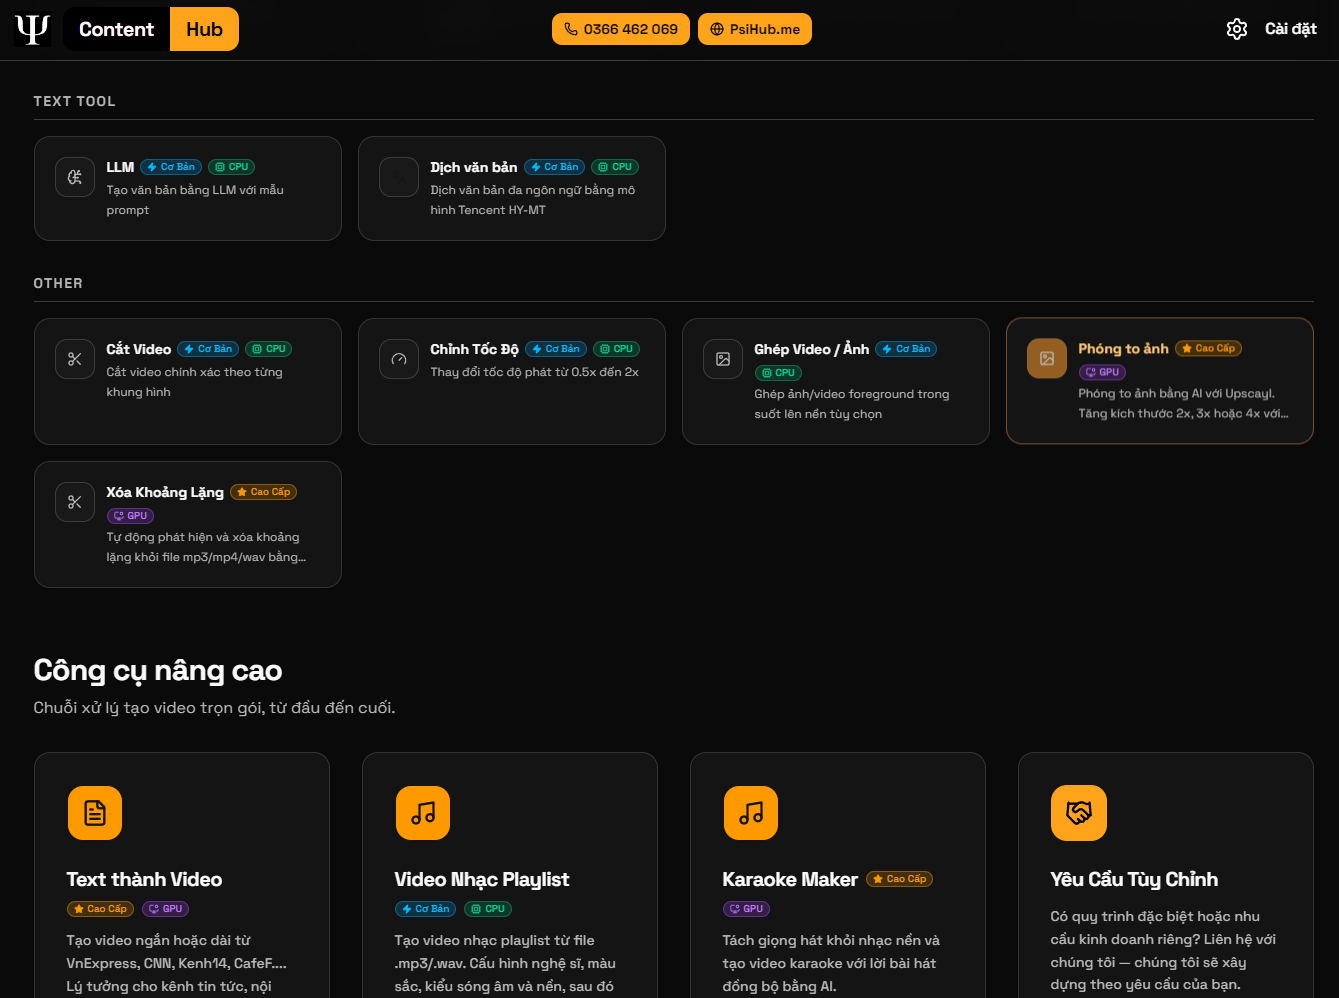
Task: Click the LLM card description text
Action: [x=195, y=200]
